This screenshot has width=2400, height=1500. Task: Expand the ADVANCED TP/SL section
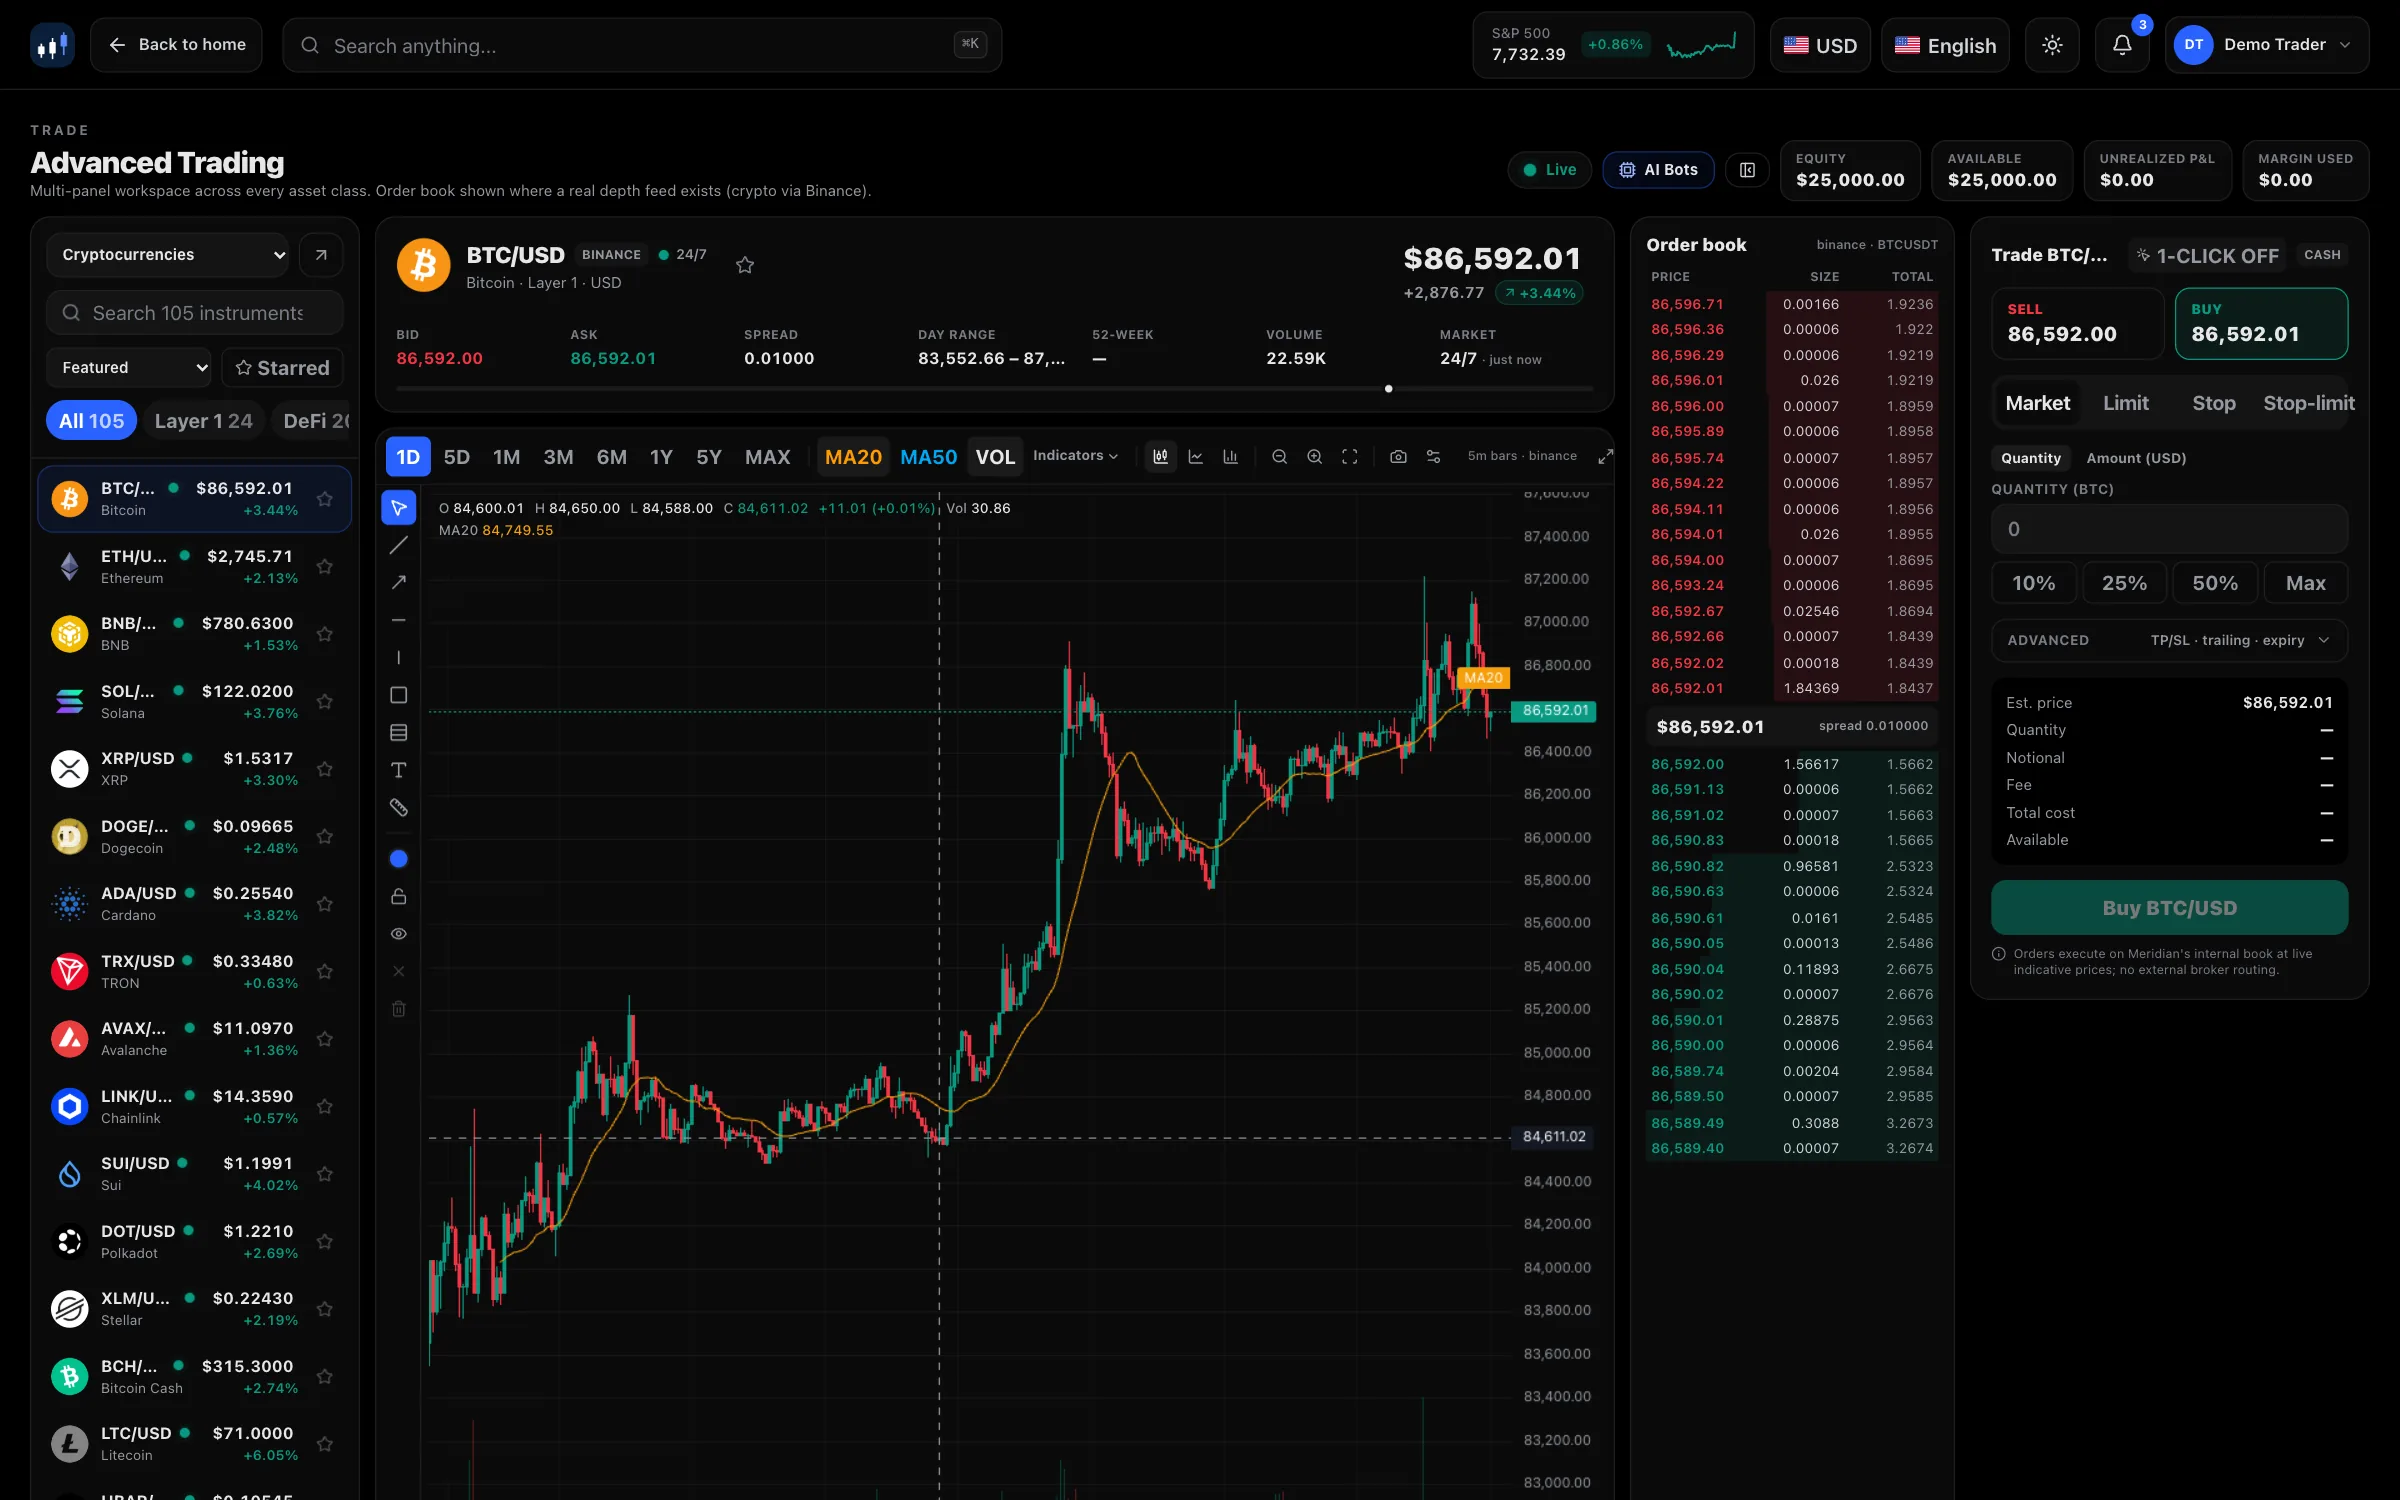coord(2169,640)
